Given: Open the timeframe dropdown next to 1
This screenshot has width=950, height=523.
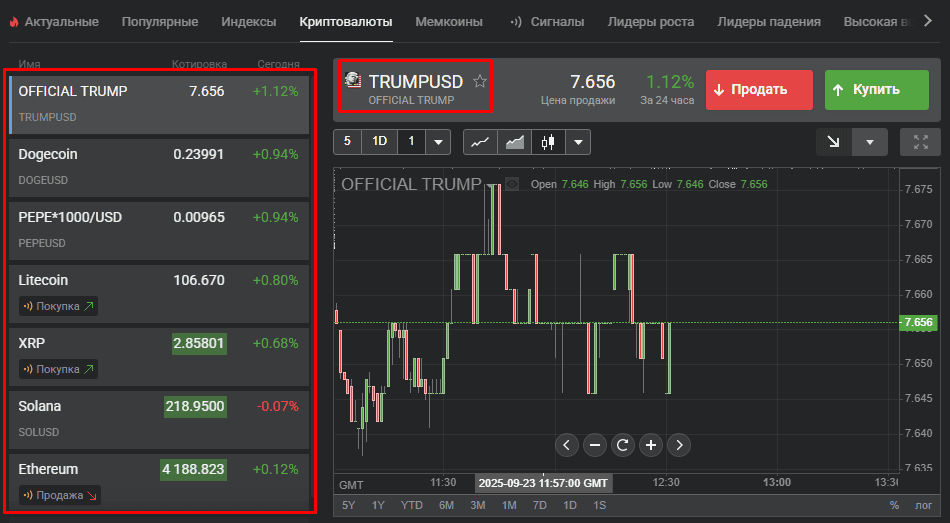Looking at the screenshot, I should click(x=438, y=142).
